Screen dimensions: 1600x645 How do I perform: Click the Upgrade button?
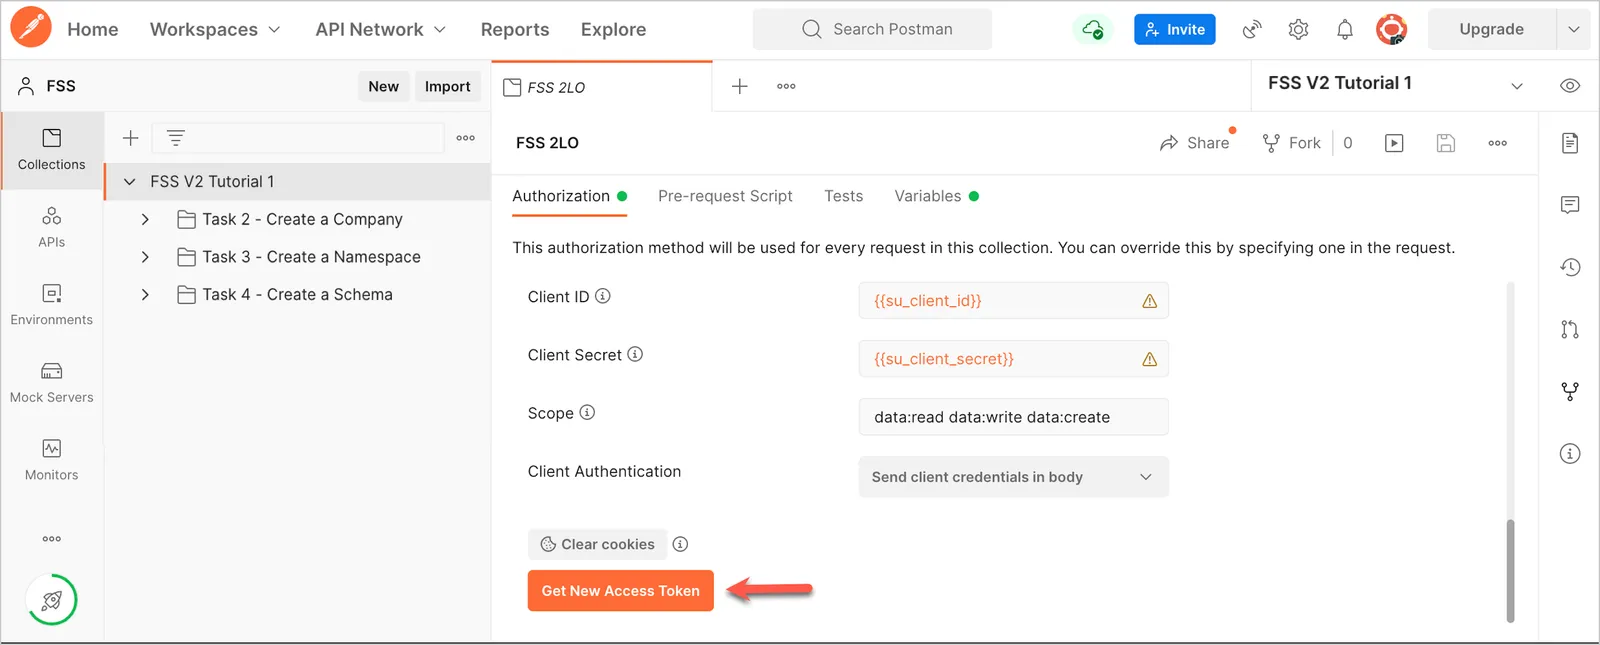click(x=1492, y=30)
